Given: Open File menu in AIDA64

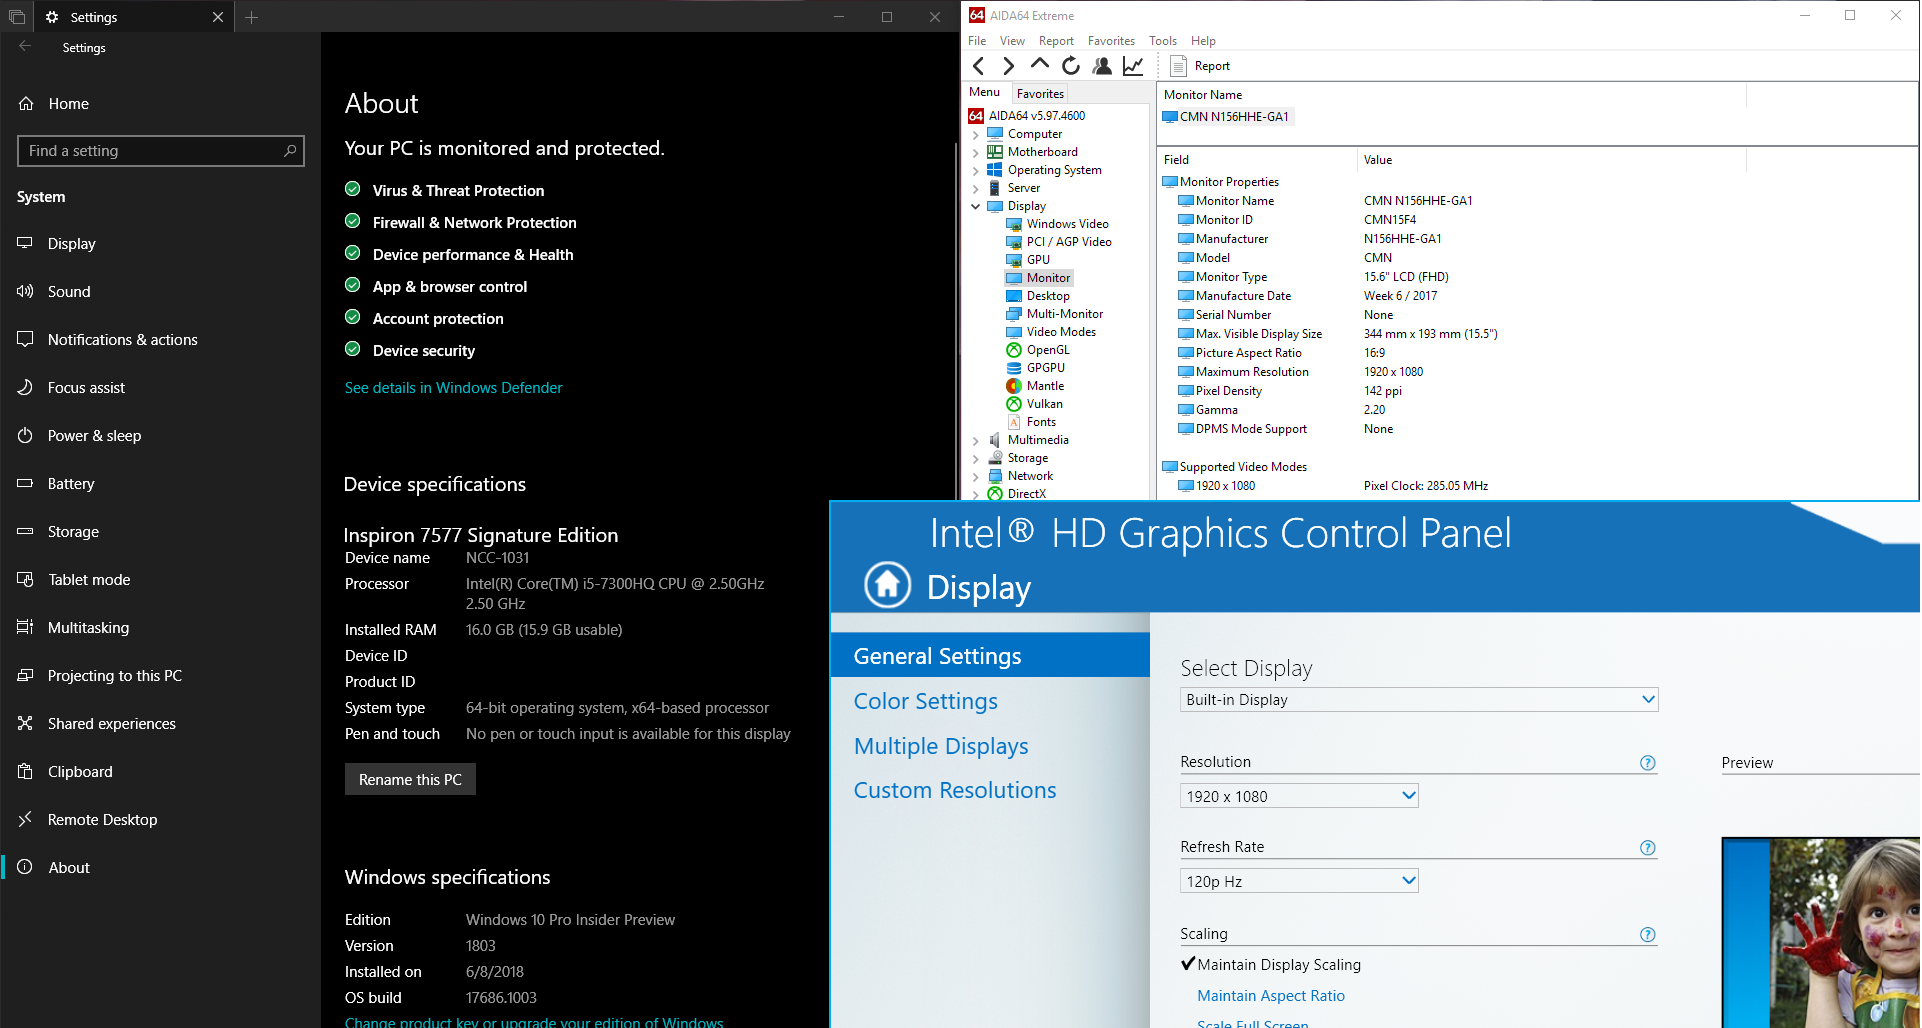Looking at the screenshot, I should (x=977, y=41).
